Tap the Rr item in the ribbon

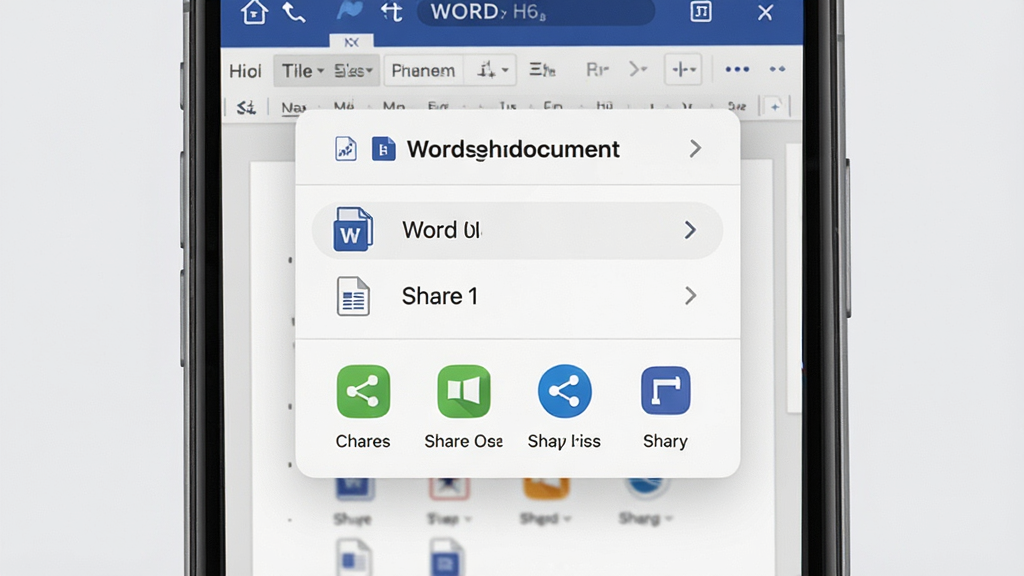[x=598, y=69]
